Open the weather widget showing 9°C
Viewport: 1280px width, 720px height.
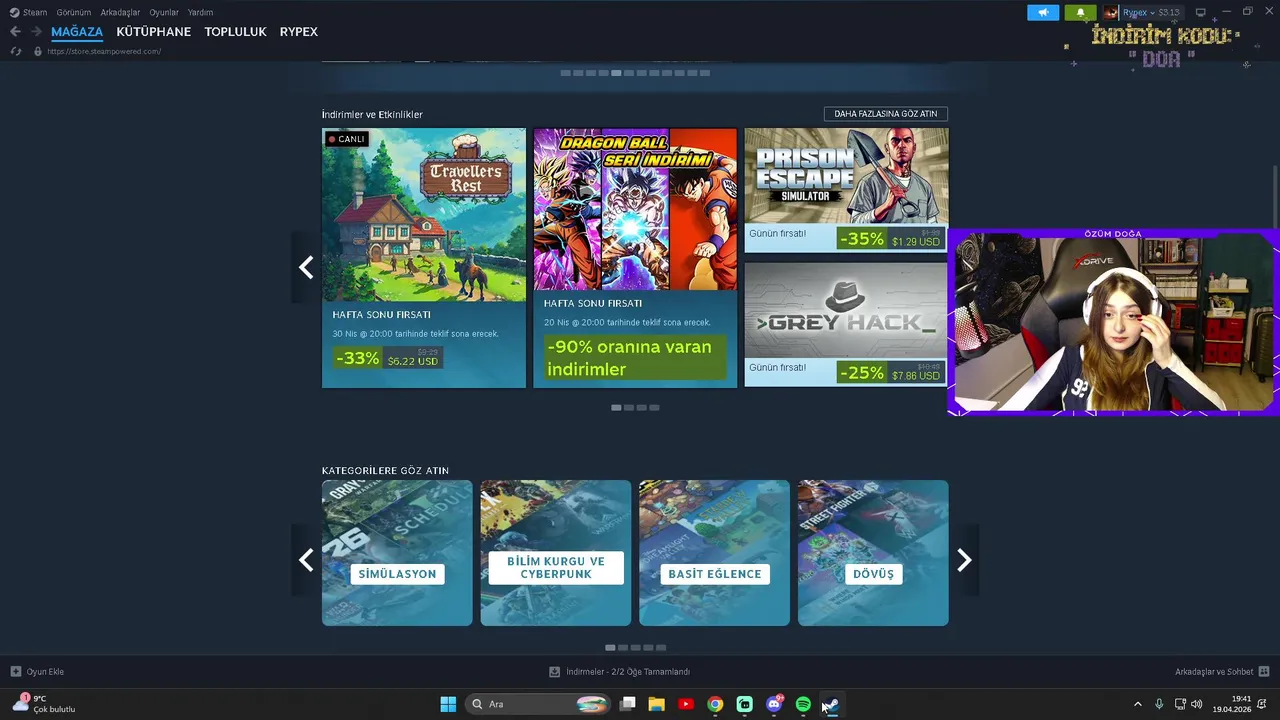click(45, 704)
